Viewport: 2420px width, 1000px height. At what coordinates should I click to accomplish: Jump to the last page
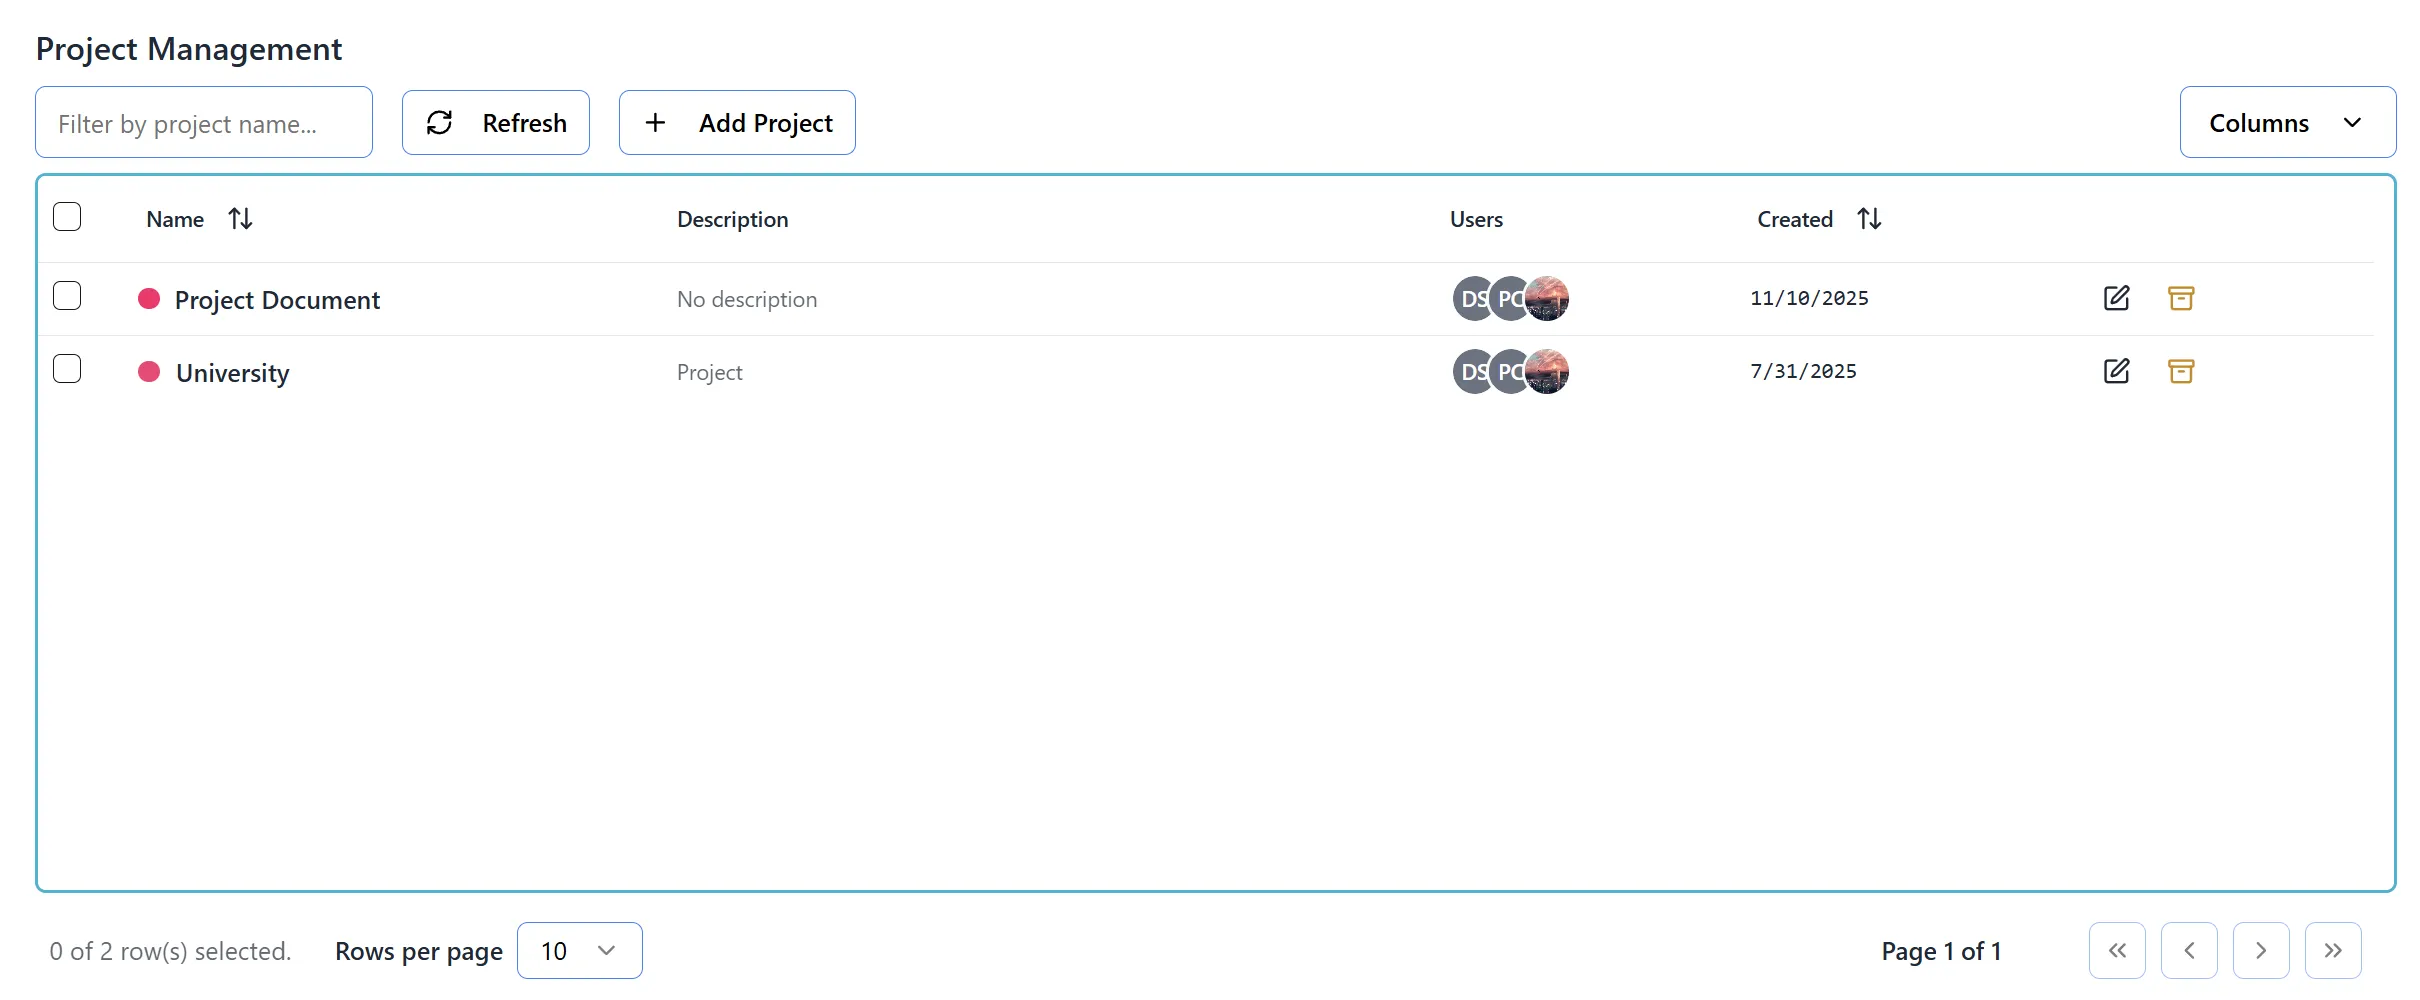point(2333,950)
